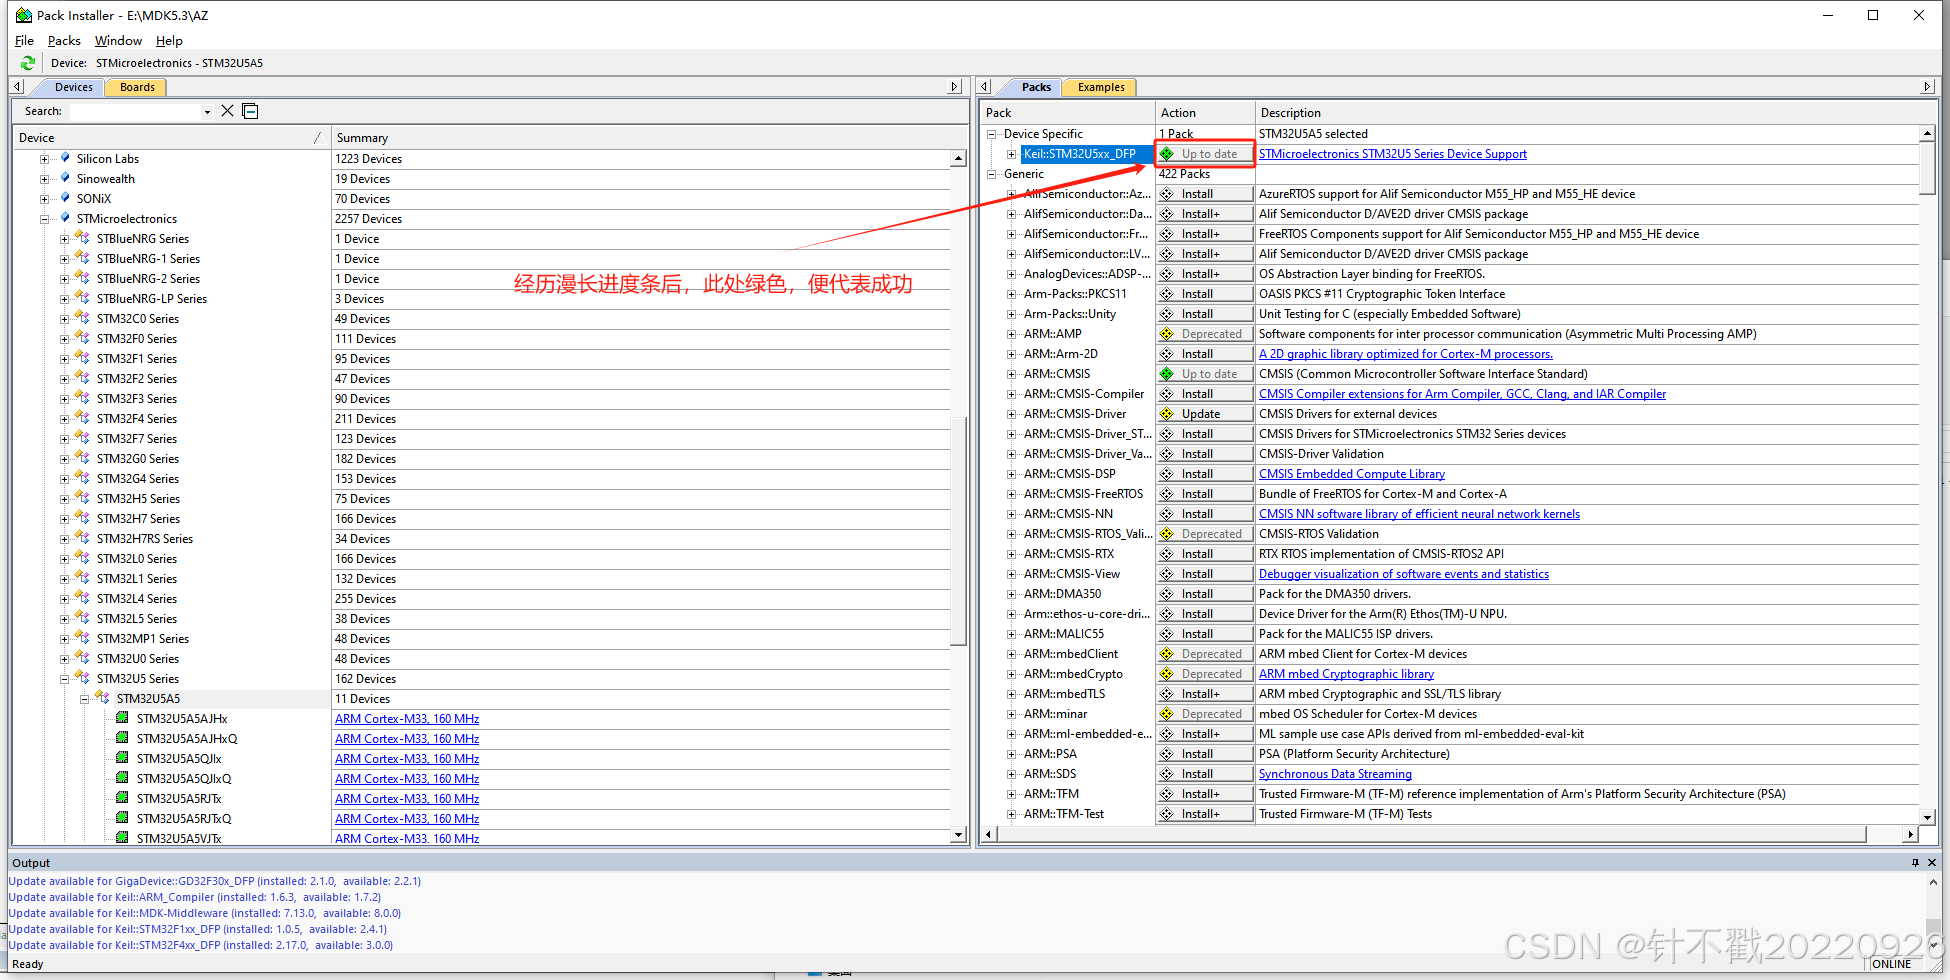Image resolution: width=1950 pixels, height=980 pixels.
Task: Select the STM32L4 Series tree row
Action: click(136, 599)
